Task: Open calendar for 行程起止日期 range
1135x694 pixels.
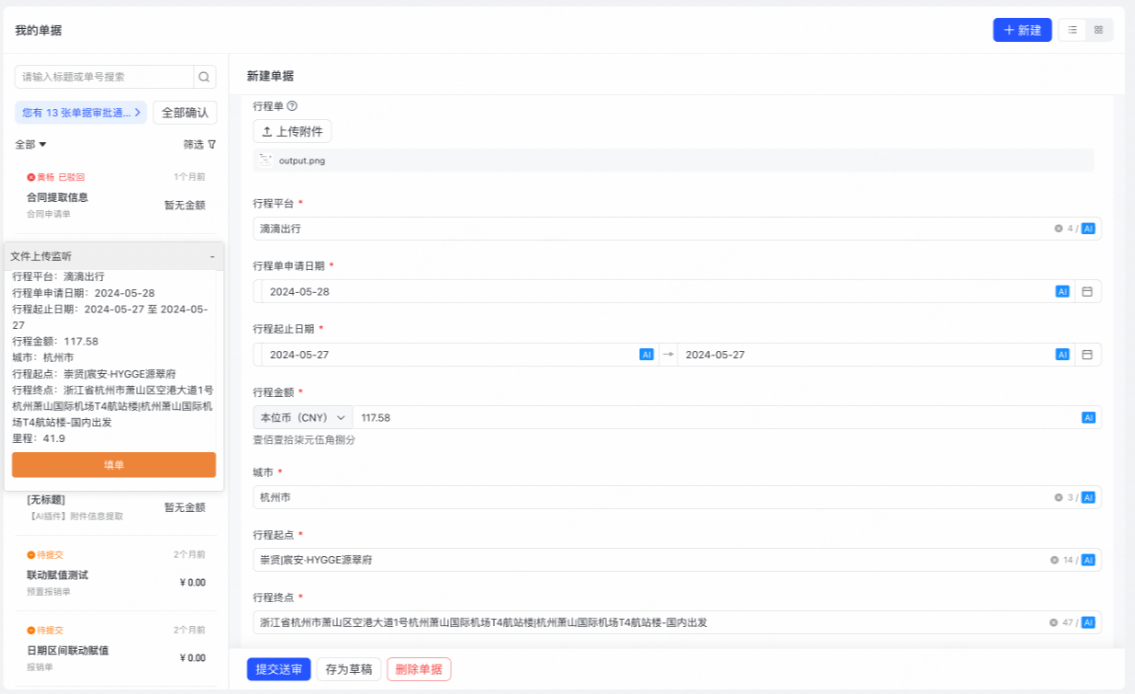Action: click(1087, 354)
